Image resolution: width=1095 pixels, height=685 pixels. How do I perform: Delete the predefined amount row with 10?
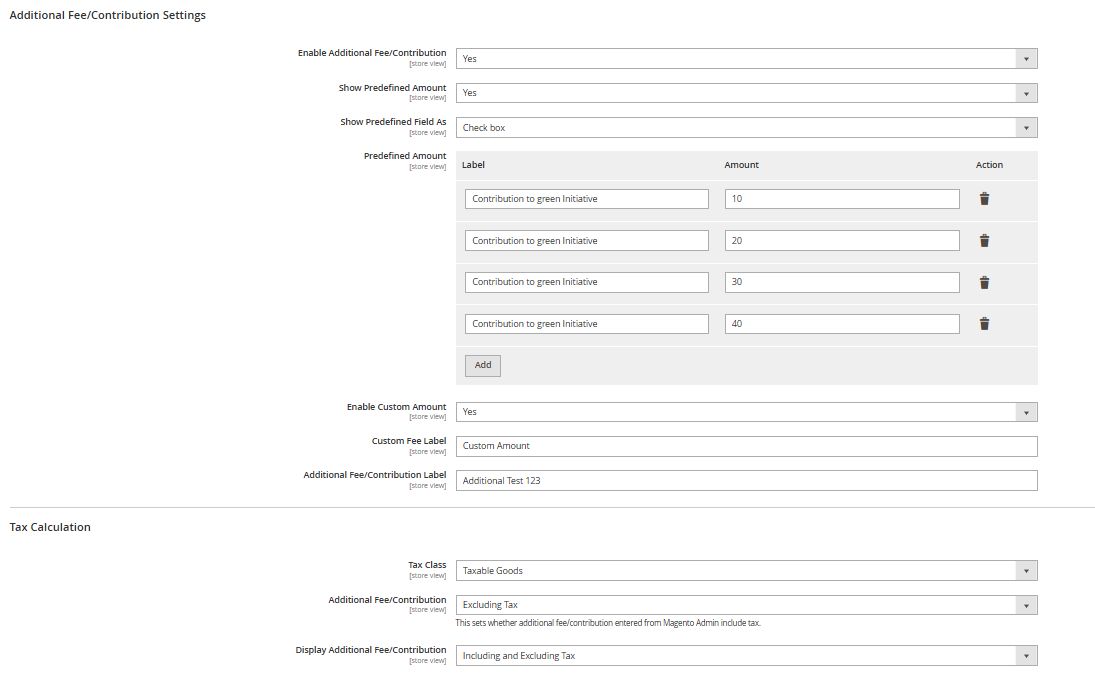click(x=984, y=199)
